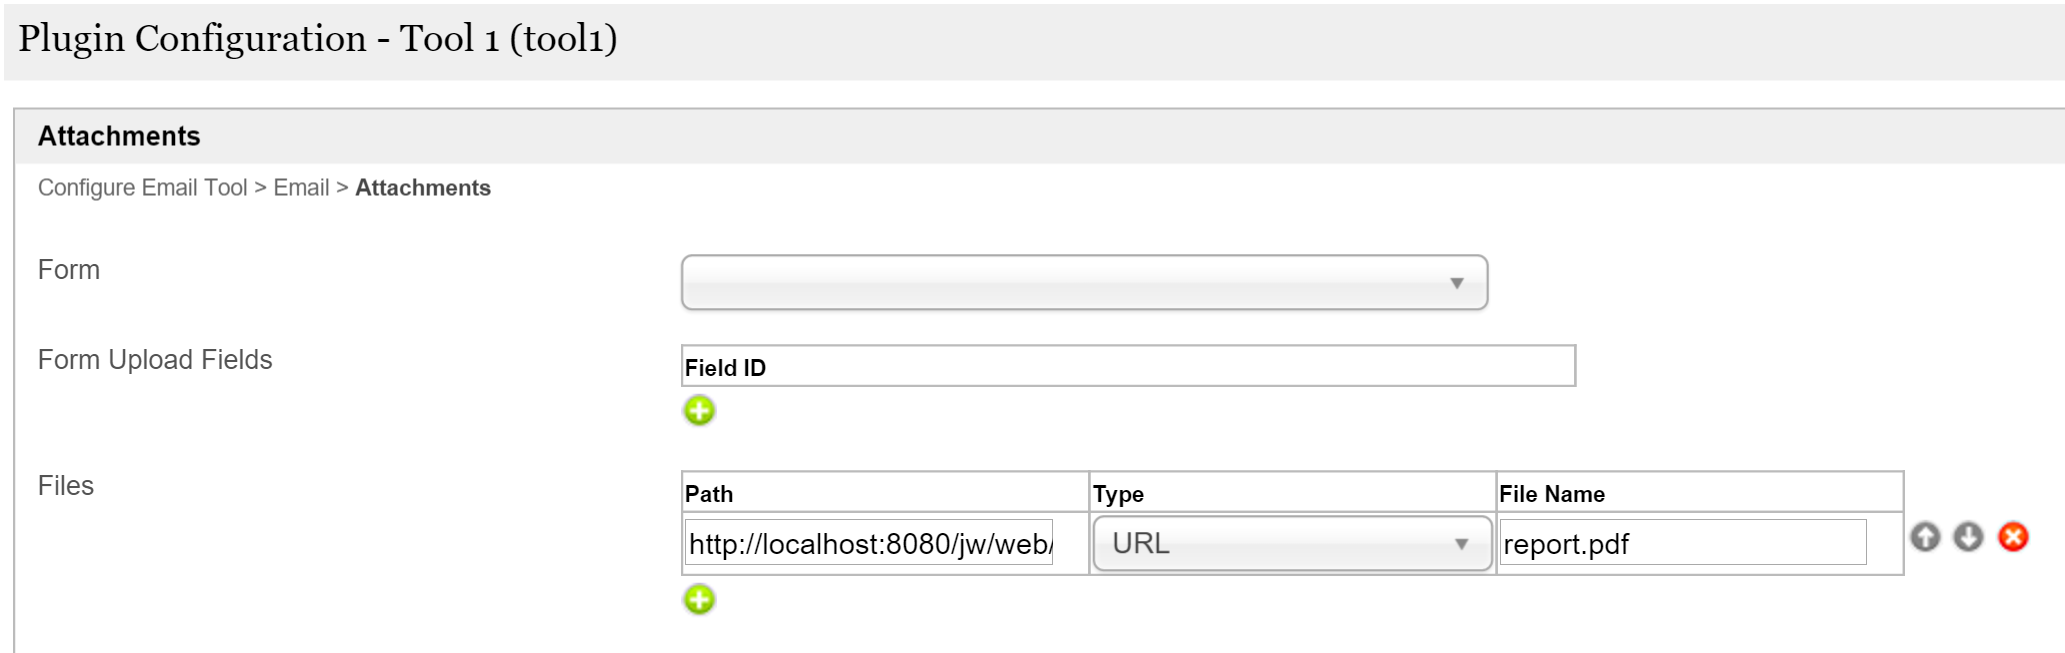Click the Plugin Configuration page title
2065x653 pixels.
[317, 39]
